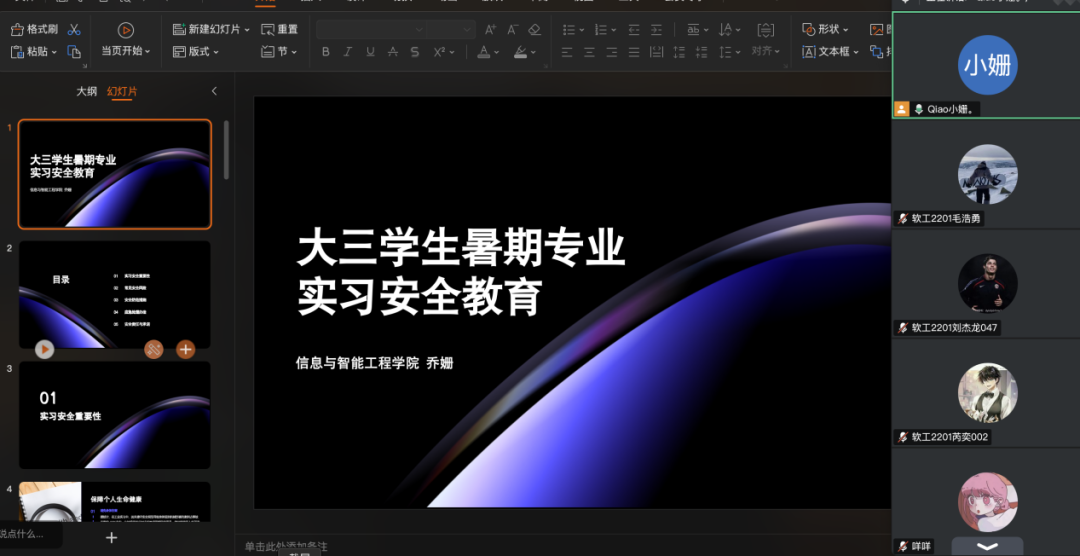Open the 新建幻灯片 dropdown arrow
1080x556 pixels.
(x=247, y=30)
